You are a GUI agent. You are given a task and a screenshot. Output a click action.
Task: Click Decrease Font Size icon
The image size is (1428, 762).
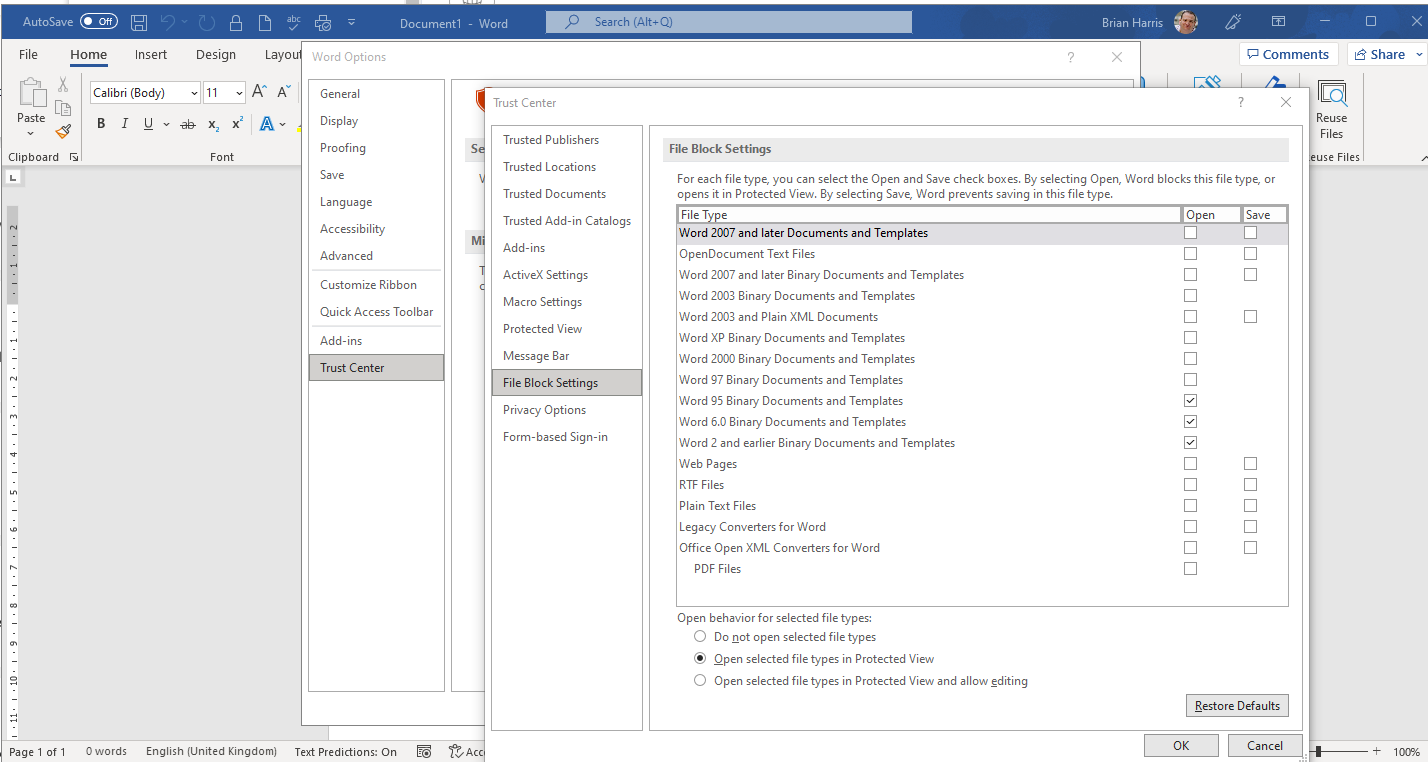(x=283, y=92)
